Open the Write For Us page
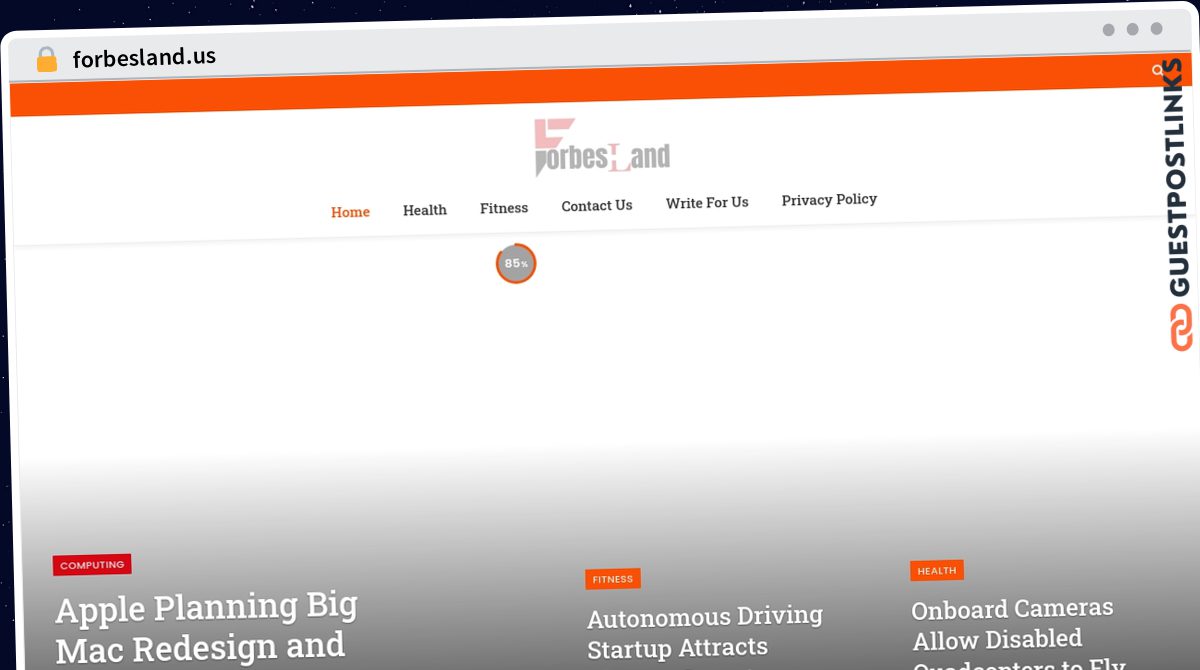Screen dimensions: 1200x670 [707, 202]
